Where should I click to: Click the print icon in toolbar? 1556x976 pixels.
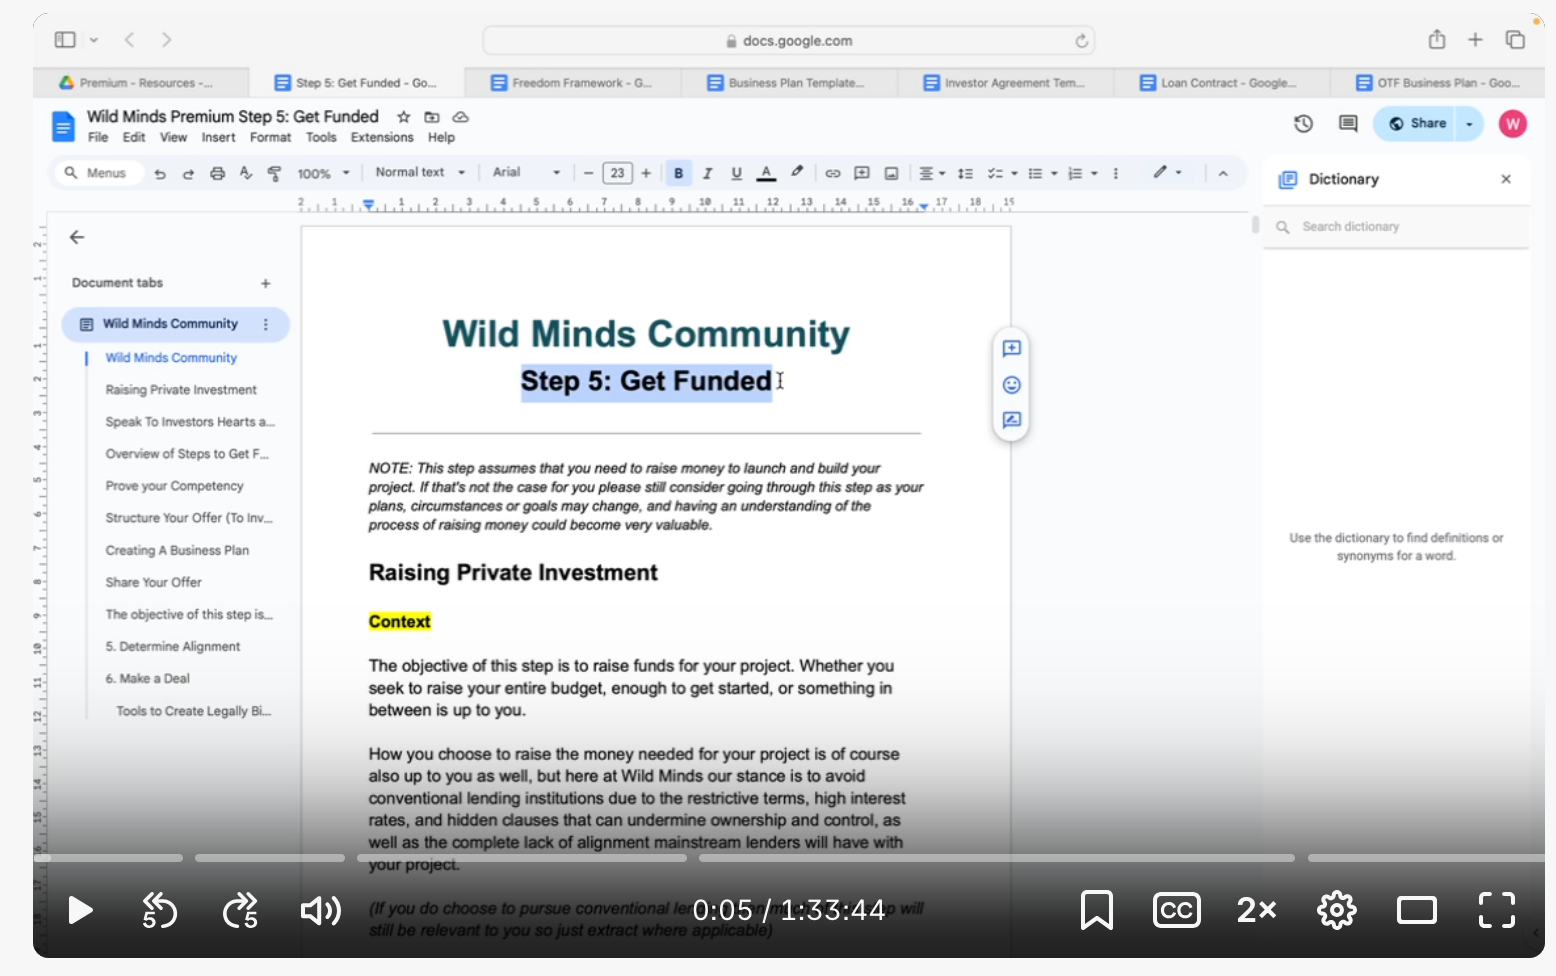[217, 173]
